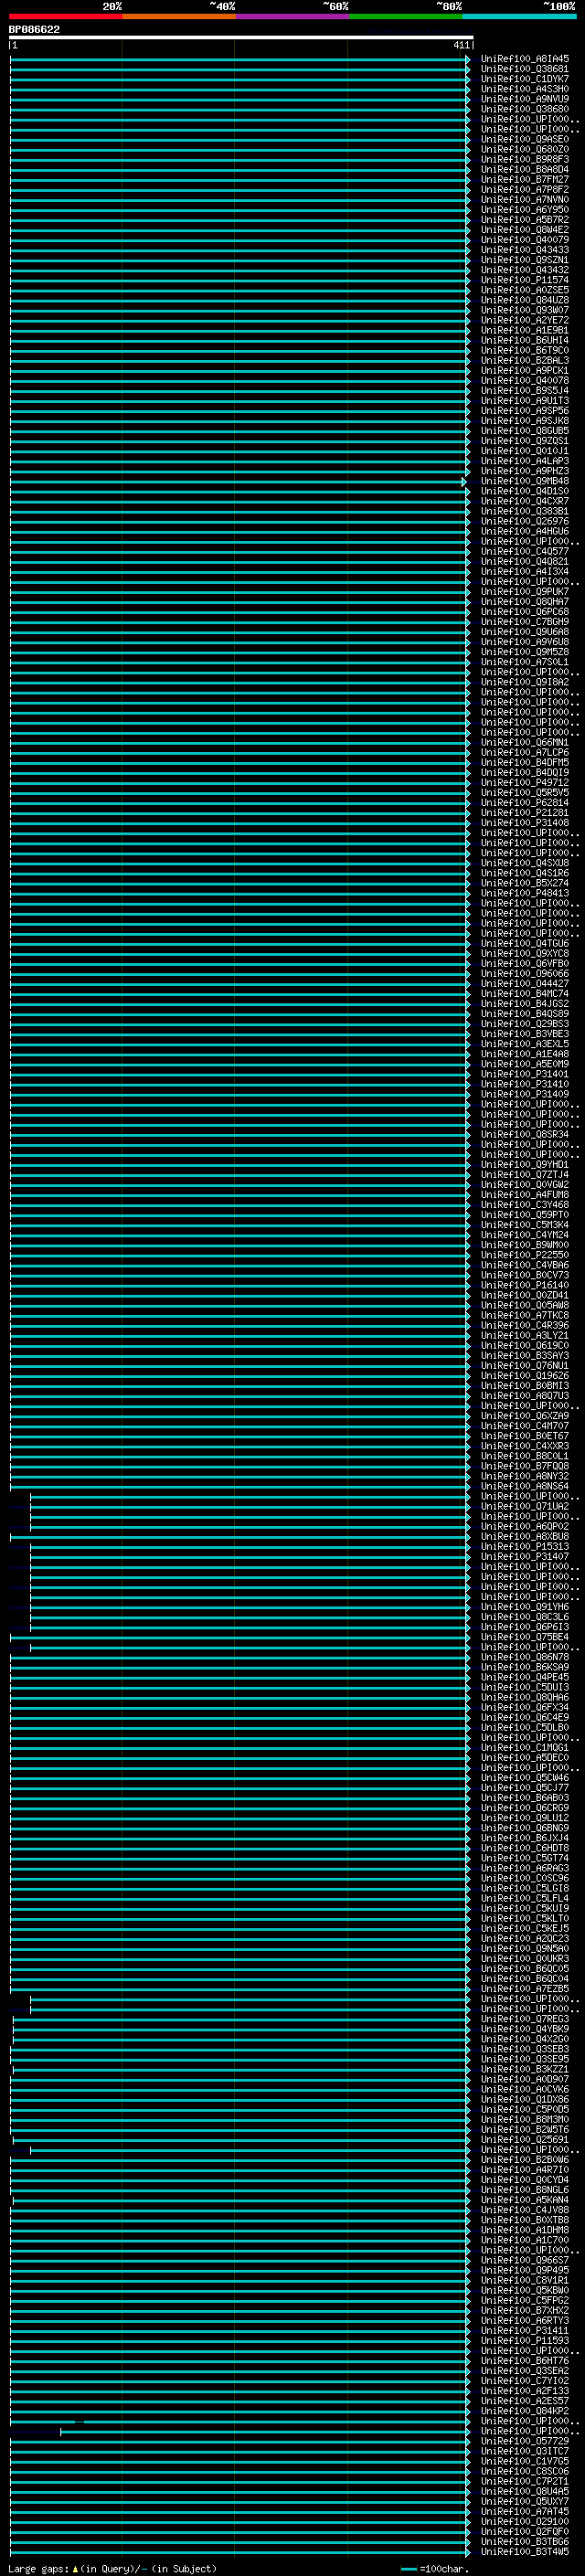Select hit label UniRef100_Q9SZN1

pos(525,260)
